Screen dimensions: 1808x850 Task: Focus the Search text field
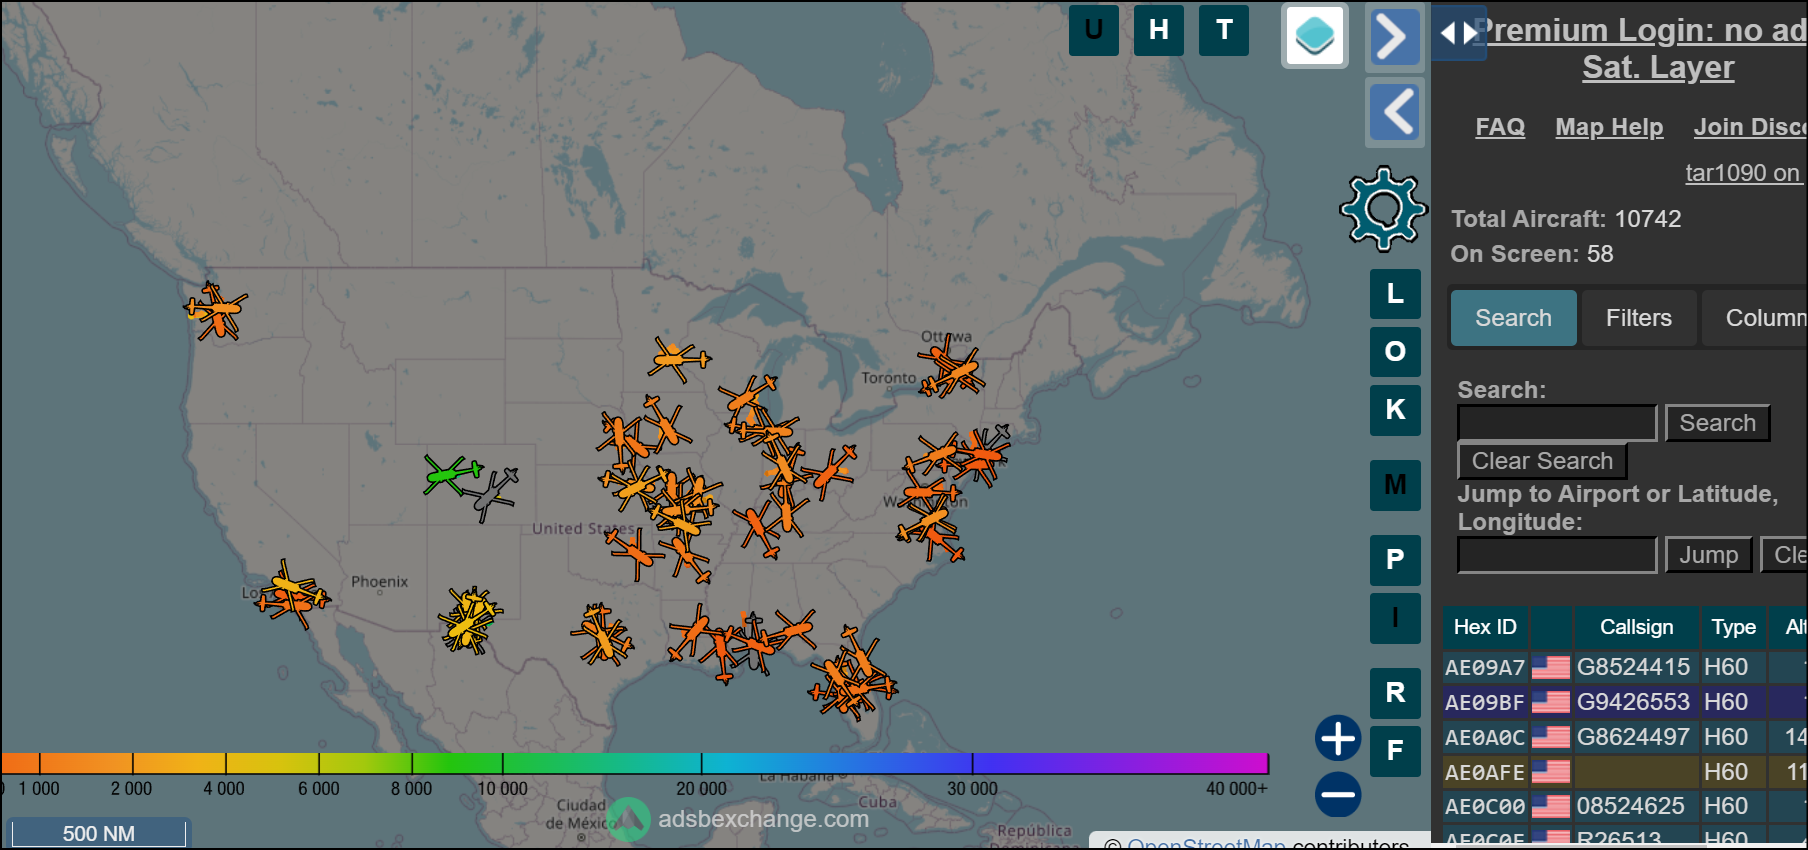[x=1557, y=423]
